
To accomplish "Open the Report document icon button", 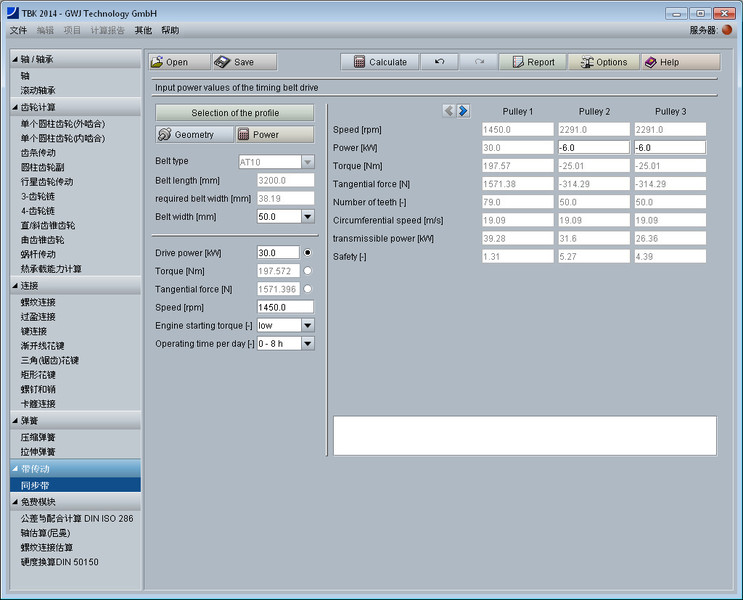I will (518, 62).
